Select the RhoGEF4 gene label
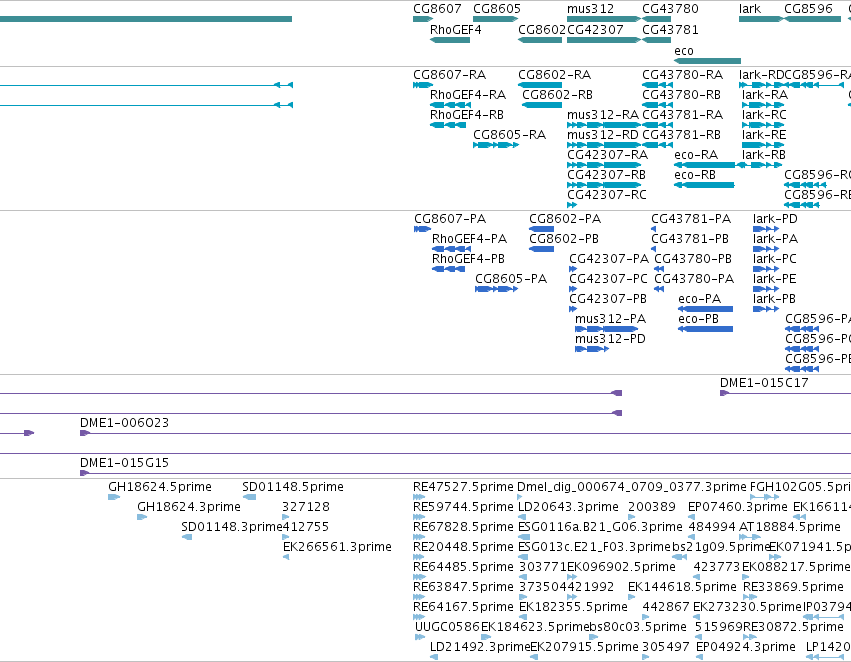 [x=455, y=30]
